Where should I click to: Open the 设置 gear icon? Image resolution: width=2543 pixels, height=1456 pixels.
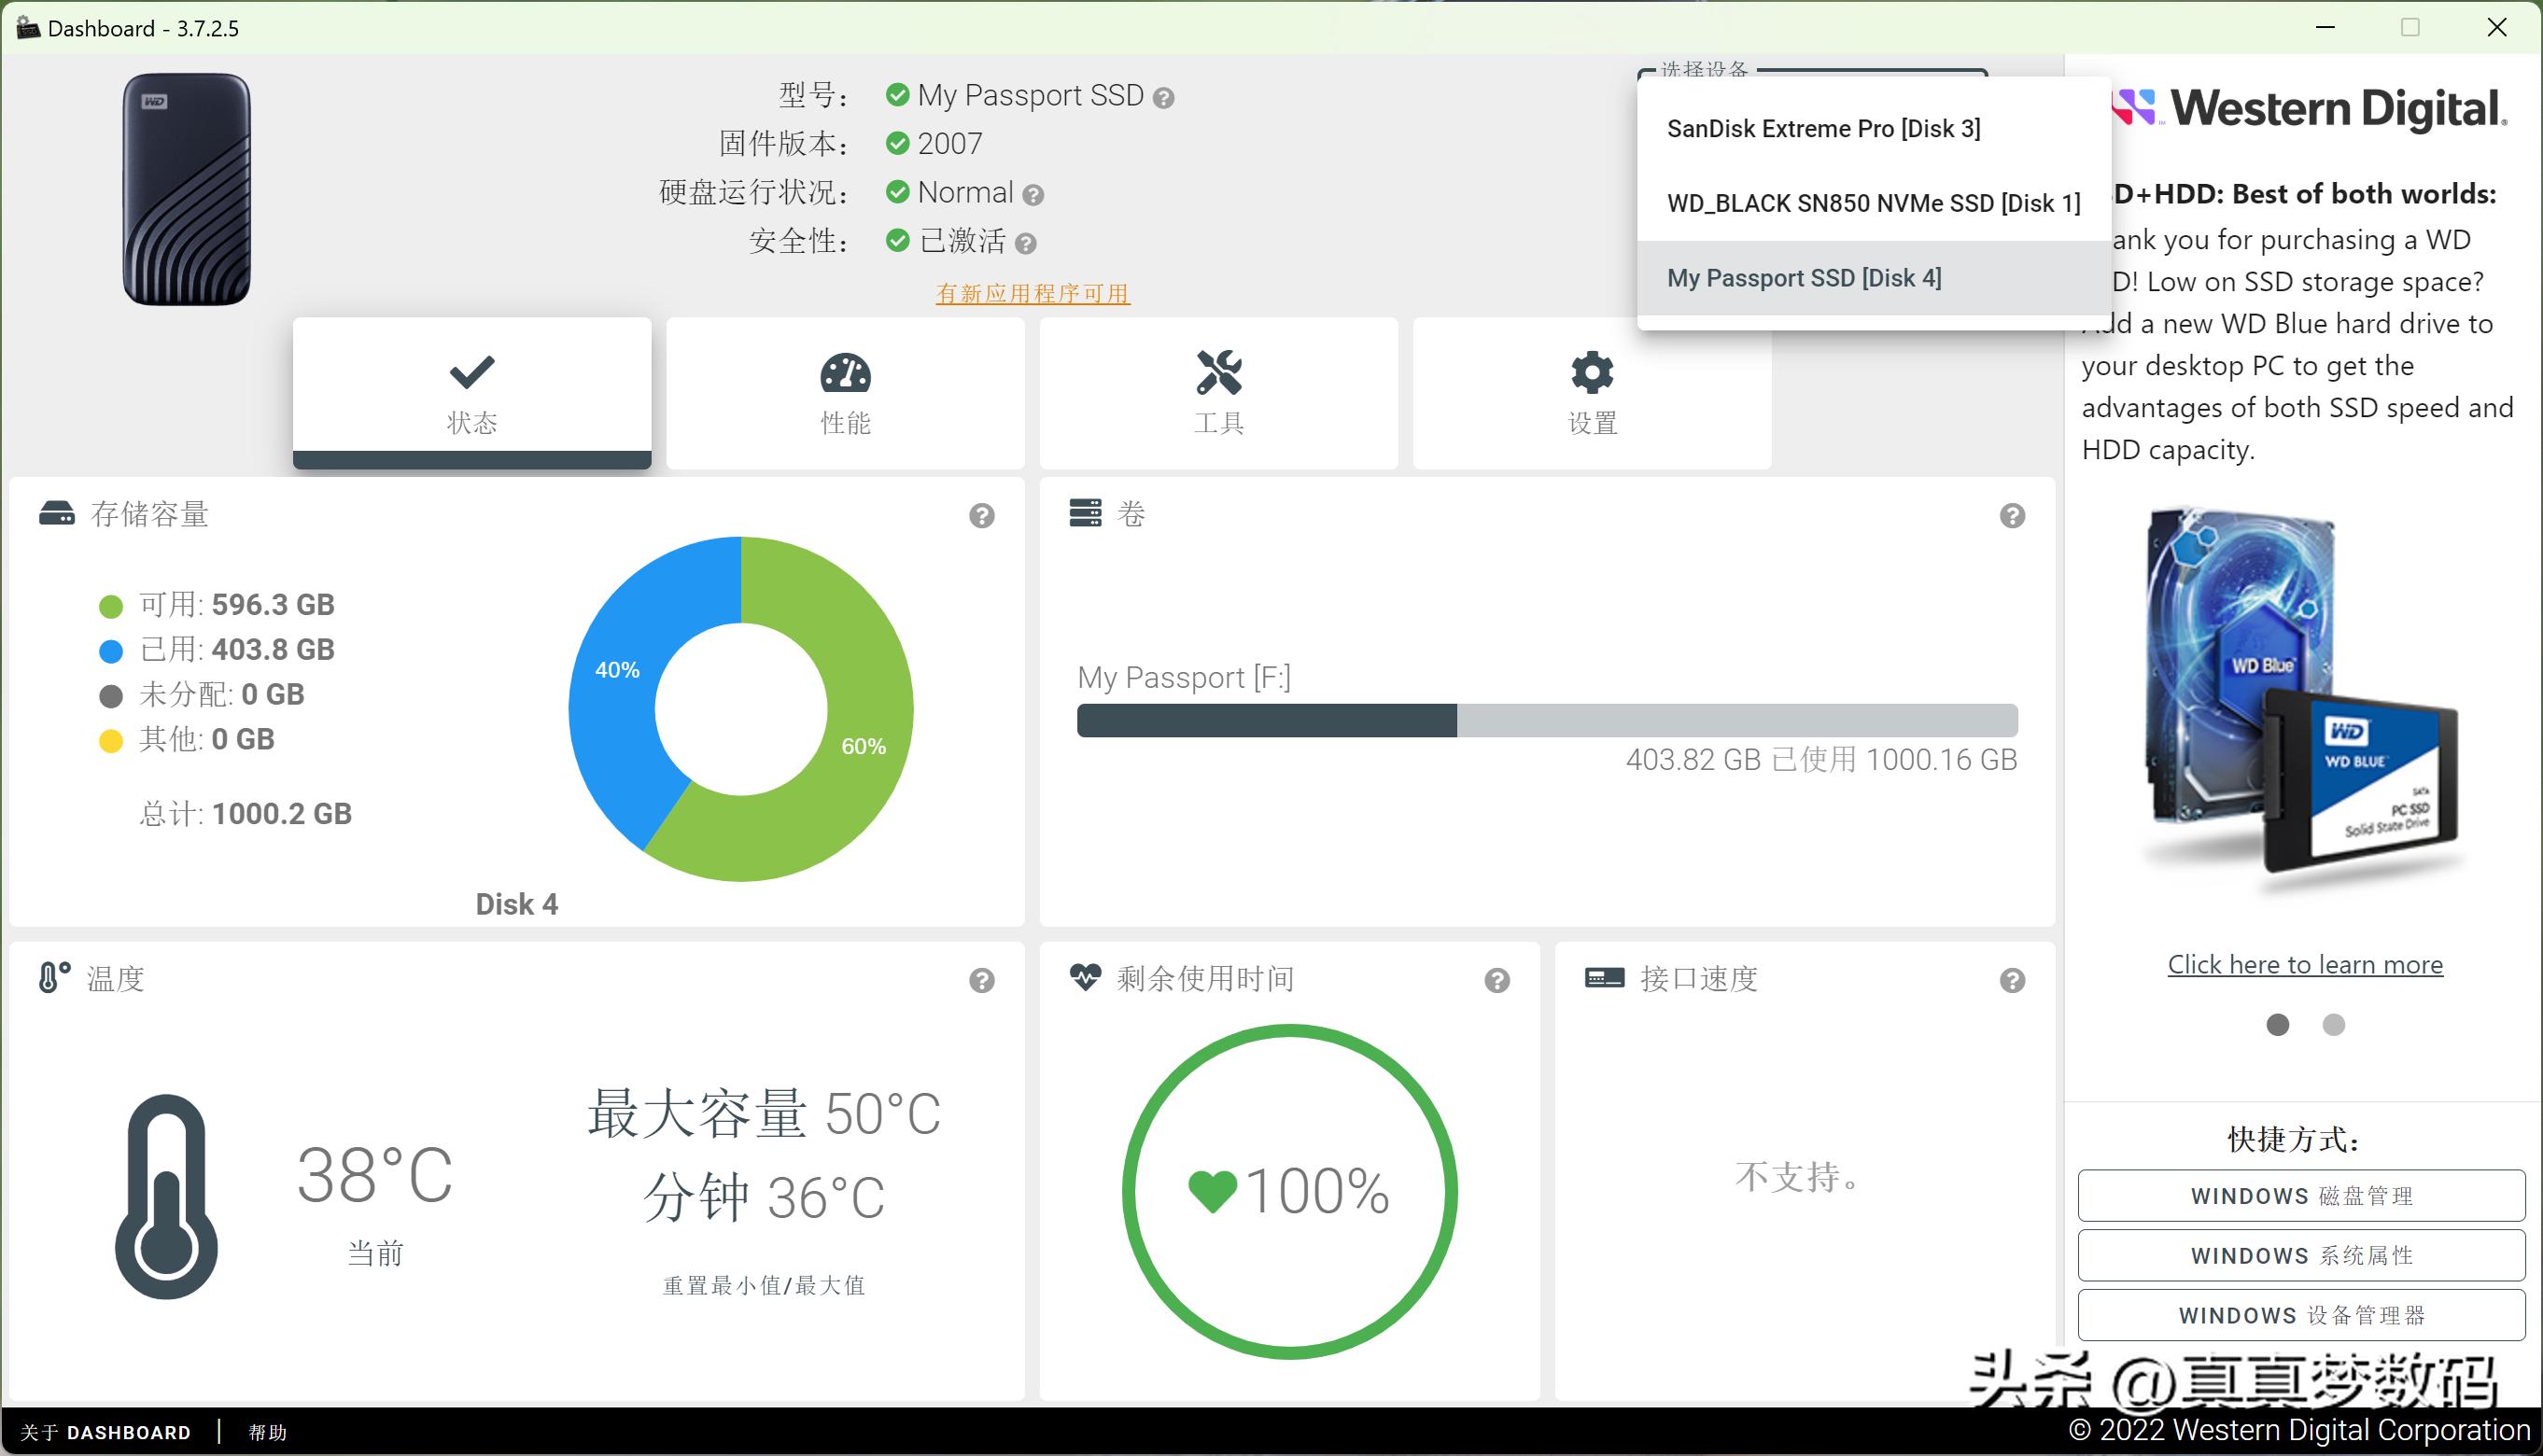tap(1590, 373)
